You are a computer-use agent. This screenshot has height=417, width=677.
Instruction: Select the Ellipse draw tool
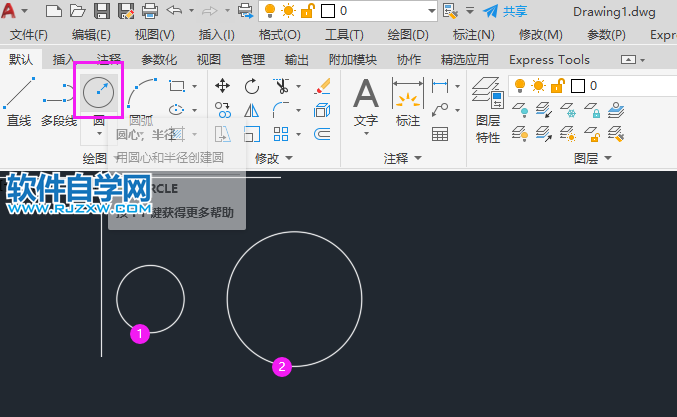pos(176,110)
